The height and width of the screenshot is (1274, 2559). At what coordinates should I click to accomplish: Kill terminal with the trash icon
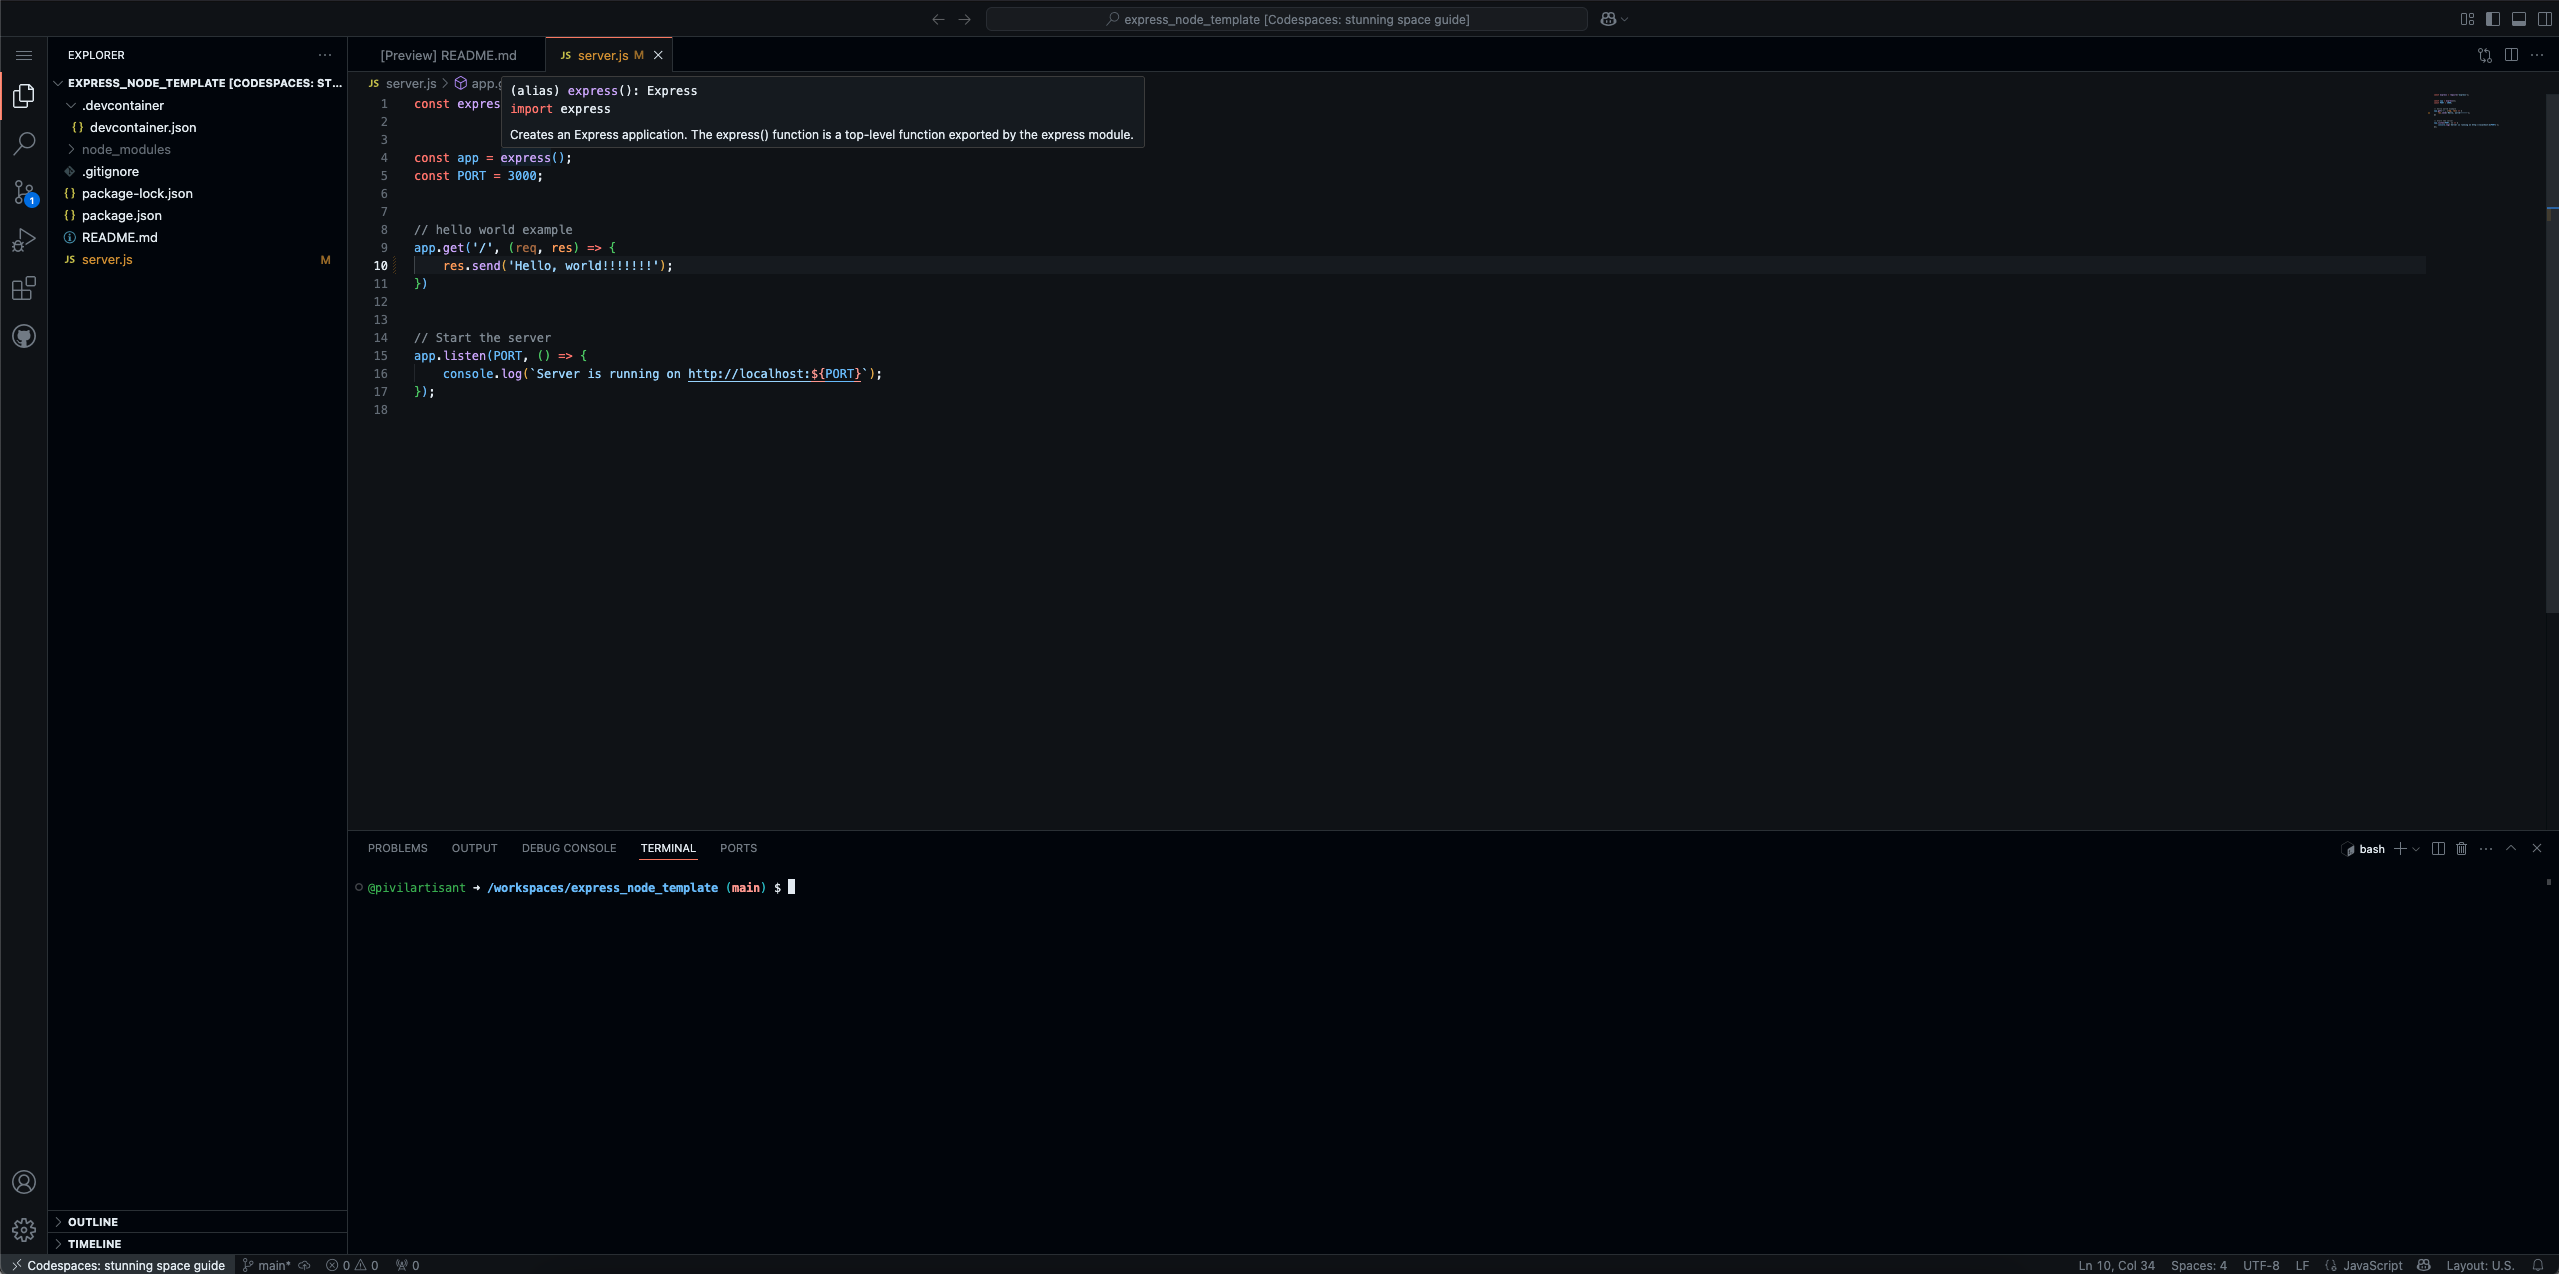click(x=2461, y=848)
